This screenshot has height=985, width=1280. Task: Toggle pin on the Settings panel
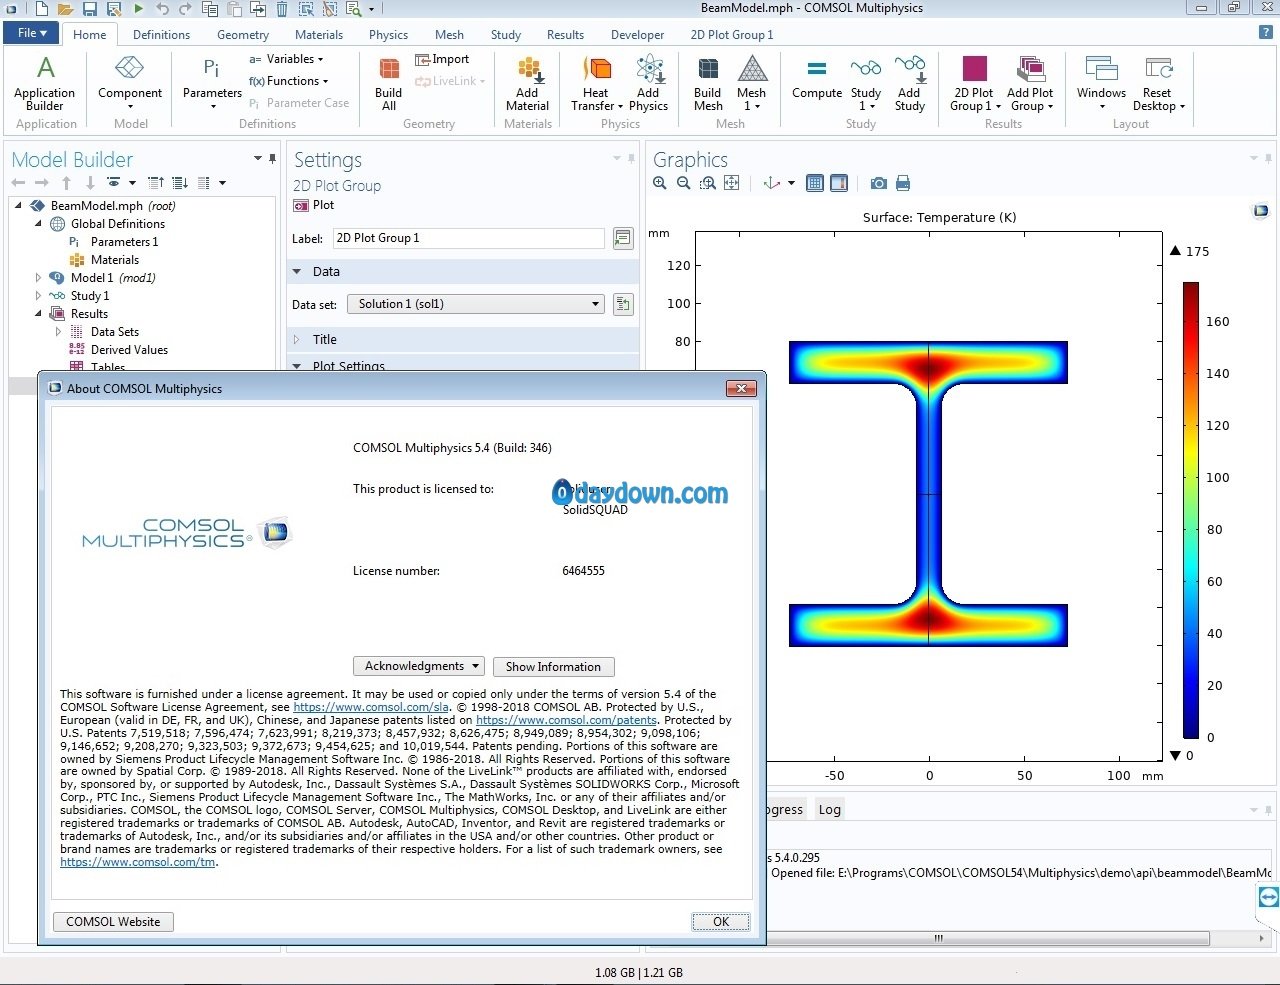[x=631, y=158]
